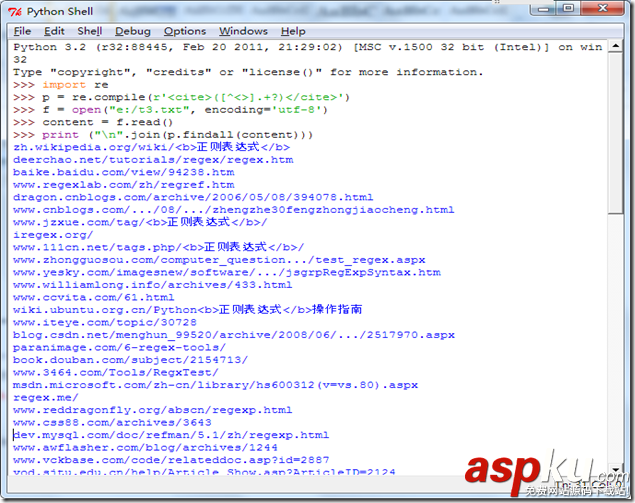The height and width of the screenshot is (503, 635).
Task: Click the www.reddragonfly.org/abscn/regexp.html line
Action: click(152, 411)
